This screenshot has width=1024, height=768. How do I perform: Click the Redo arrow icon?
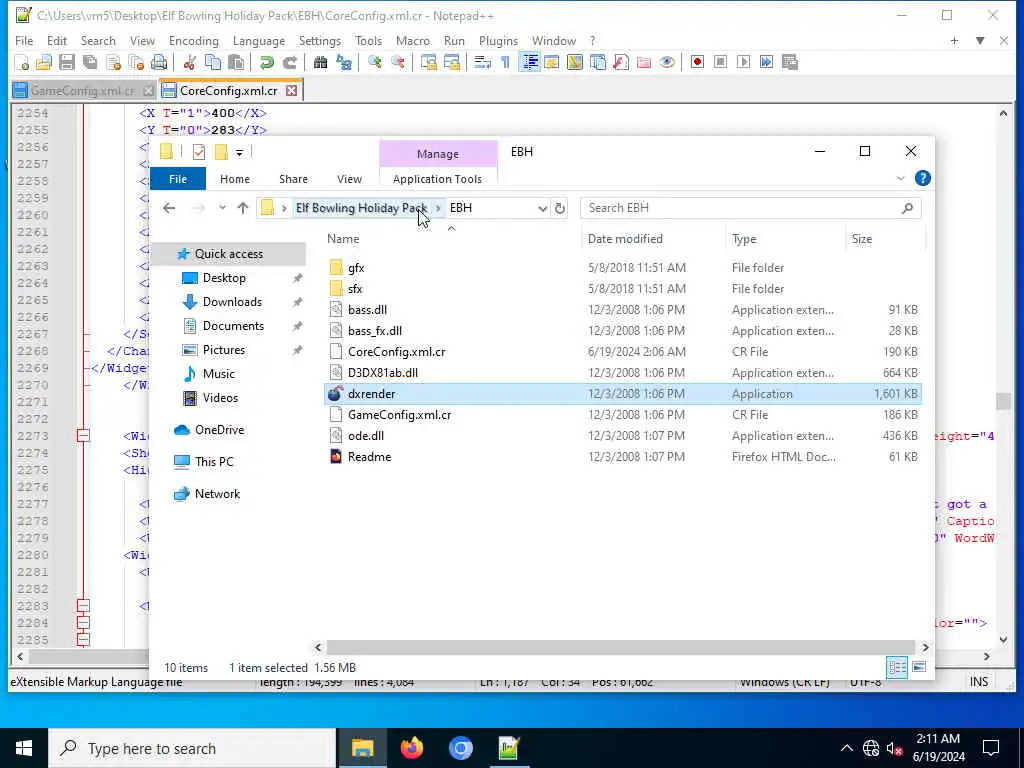[x=289, y=63]
